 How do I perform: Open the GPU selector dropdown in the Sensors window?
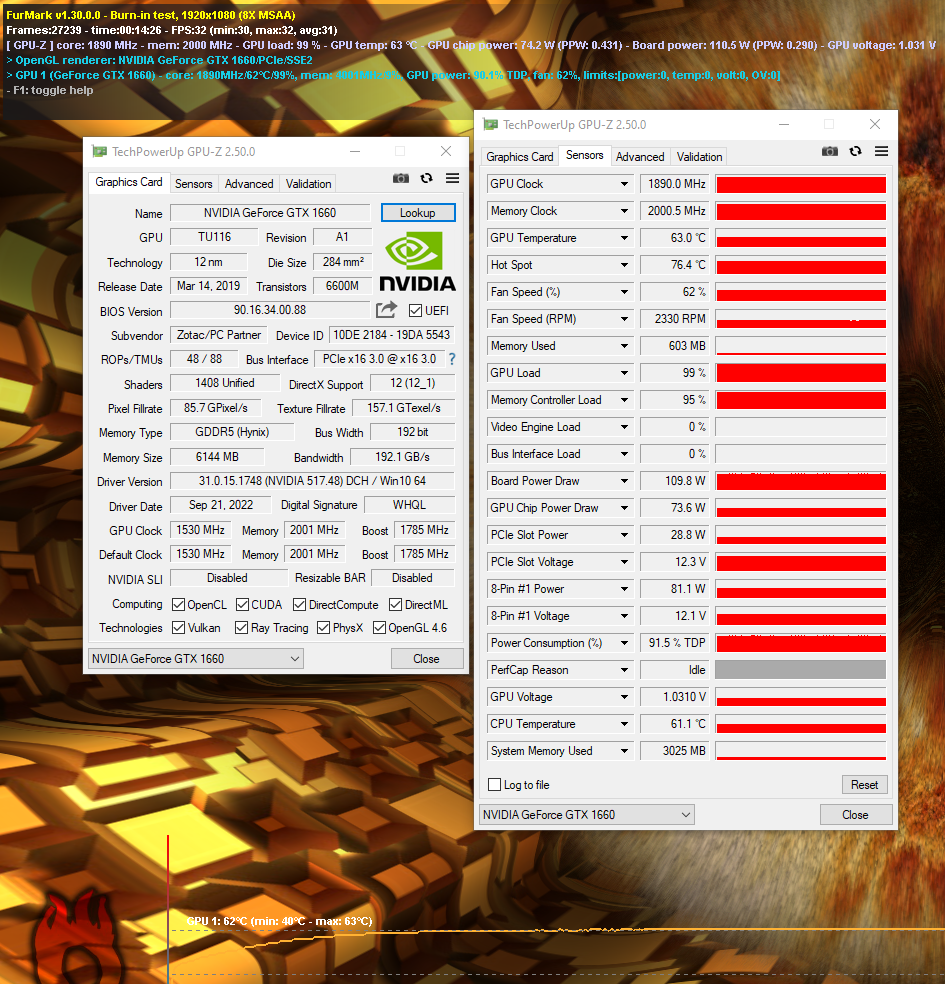tap(587, 815)
